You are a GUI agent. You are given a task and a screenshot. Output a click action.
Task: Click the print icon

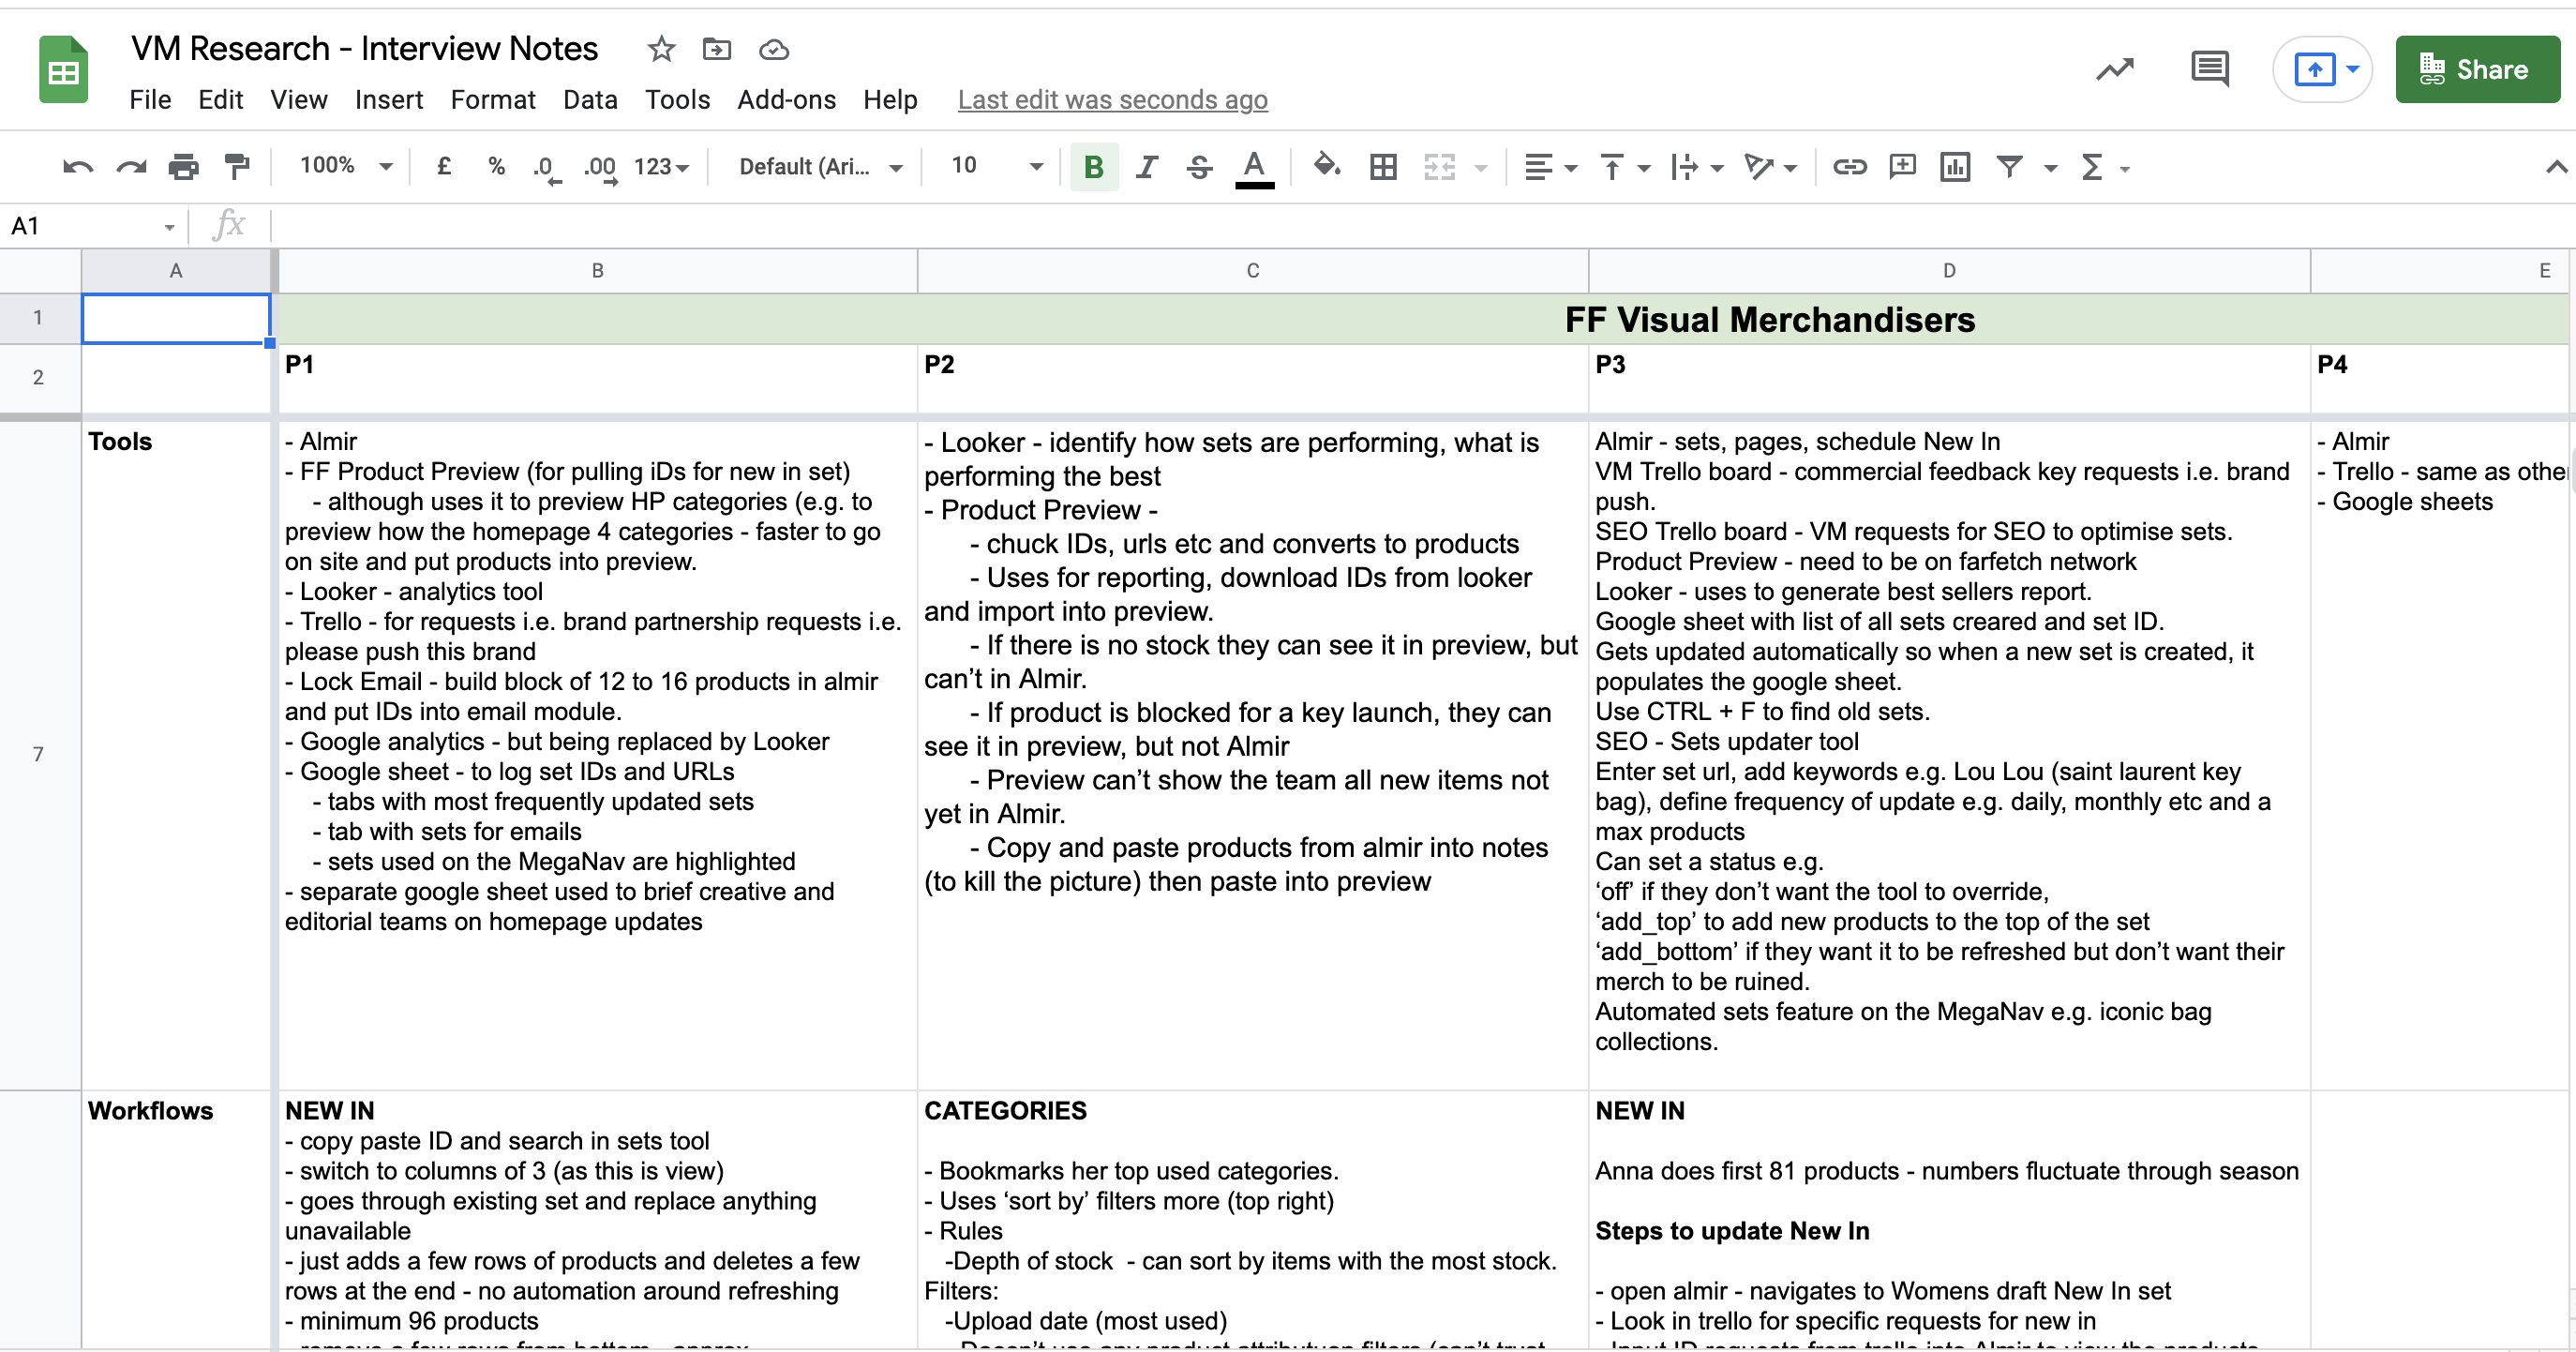pos(184,167)
